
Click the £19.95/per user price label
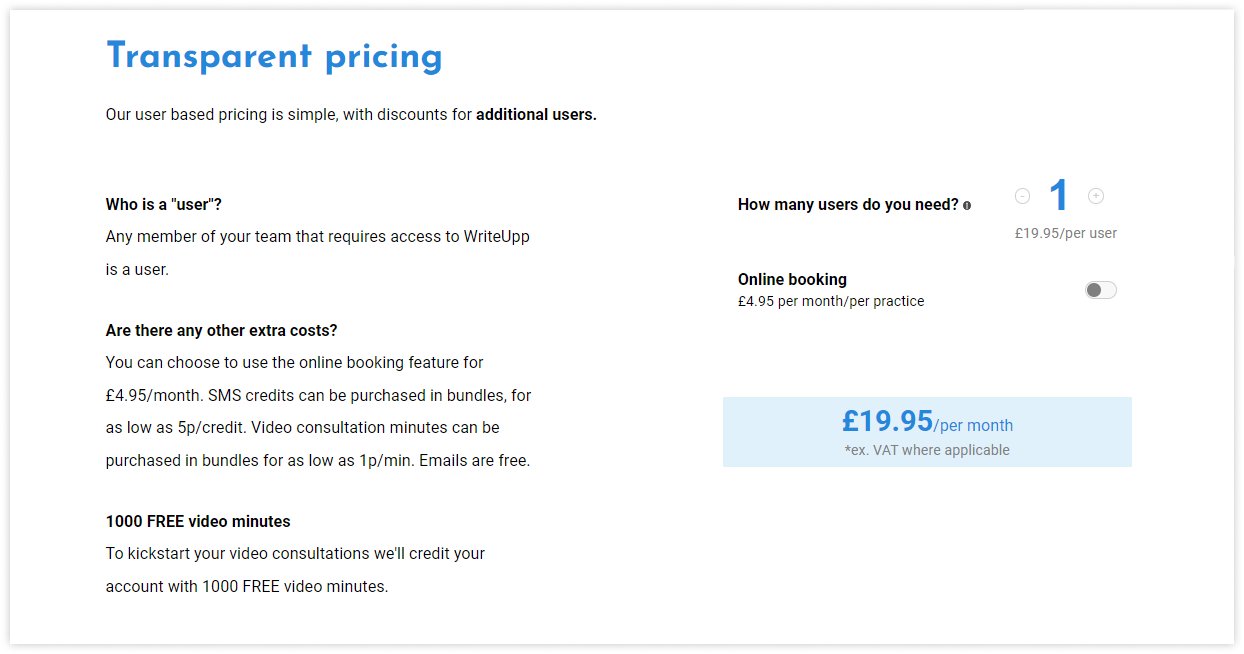click(1064, 233)
